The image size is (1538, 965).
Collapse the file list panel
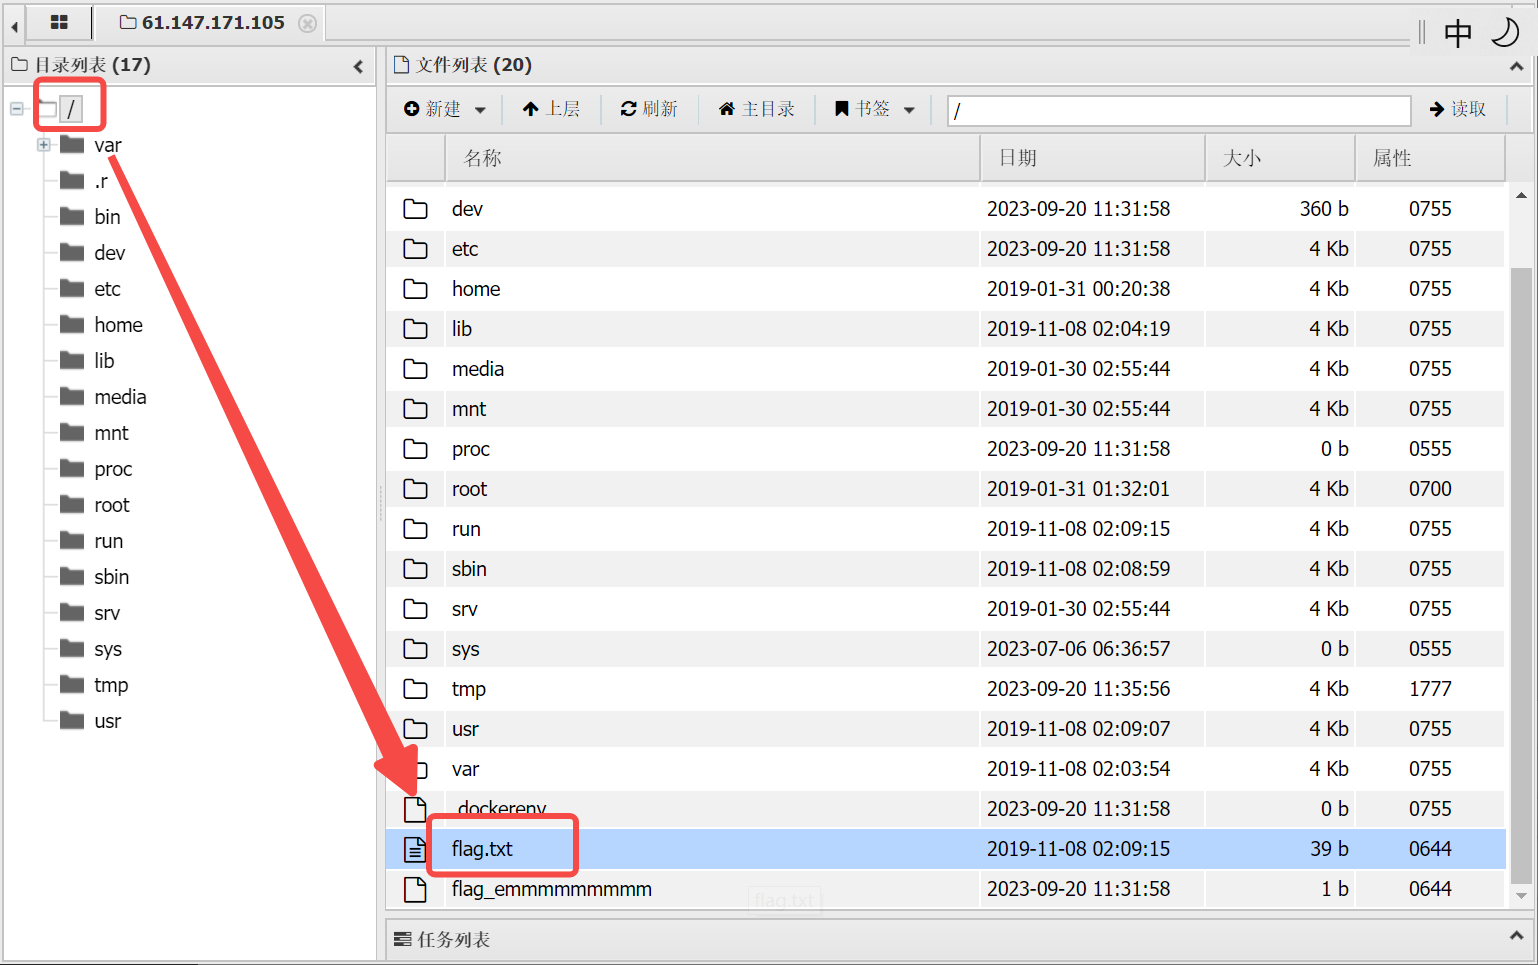(1516, 66)
